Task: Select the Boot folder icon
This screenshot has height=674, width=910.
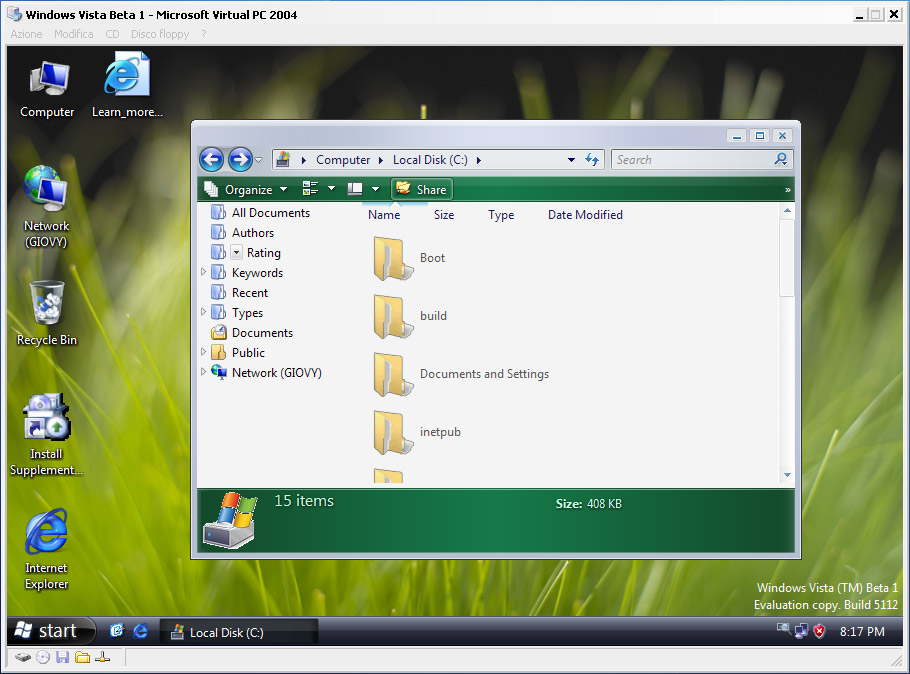Action: click(x=392, y=258)
